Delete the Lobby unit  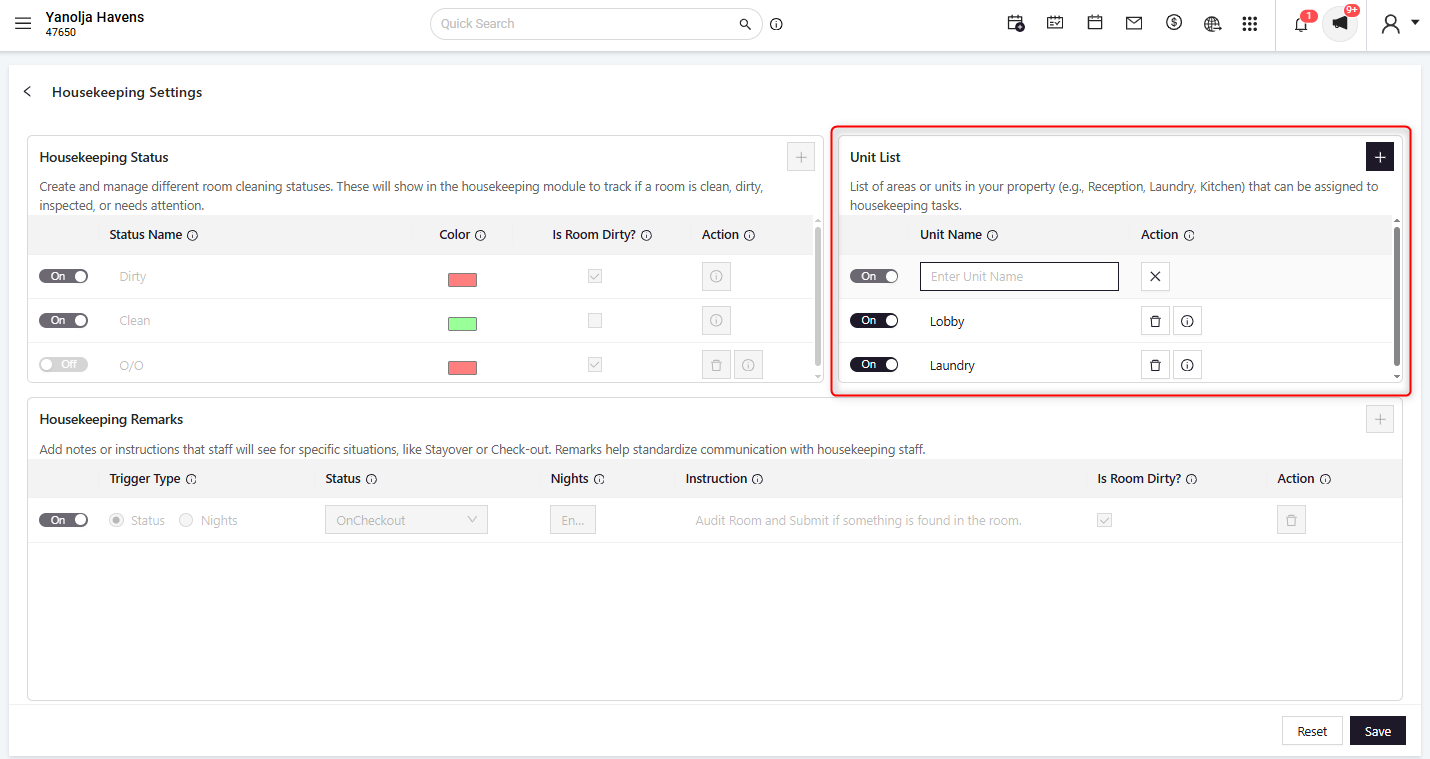point(1155,321)
